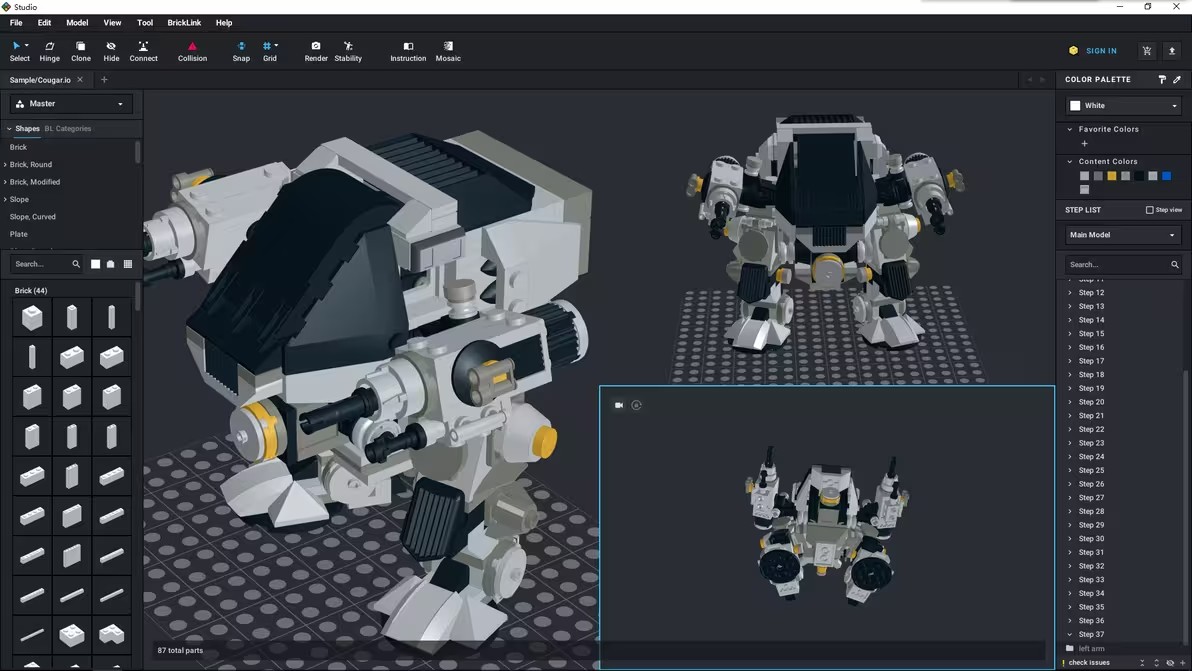Pick the Connect tool
Screen dimensions: 1192x671
tap(143, 52)
